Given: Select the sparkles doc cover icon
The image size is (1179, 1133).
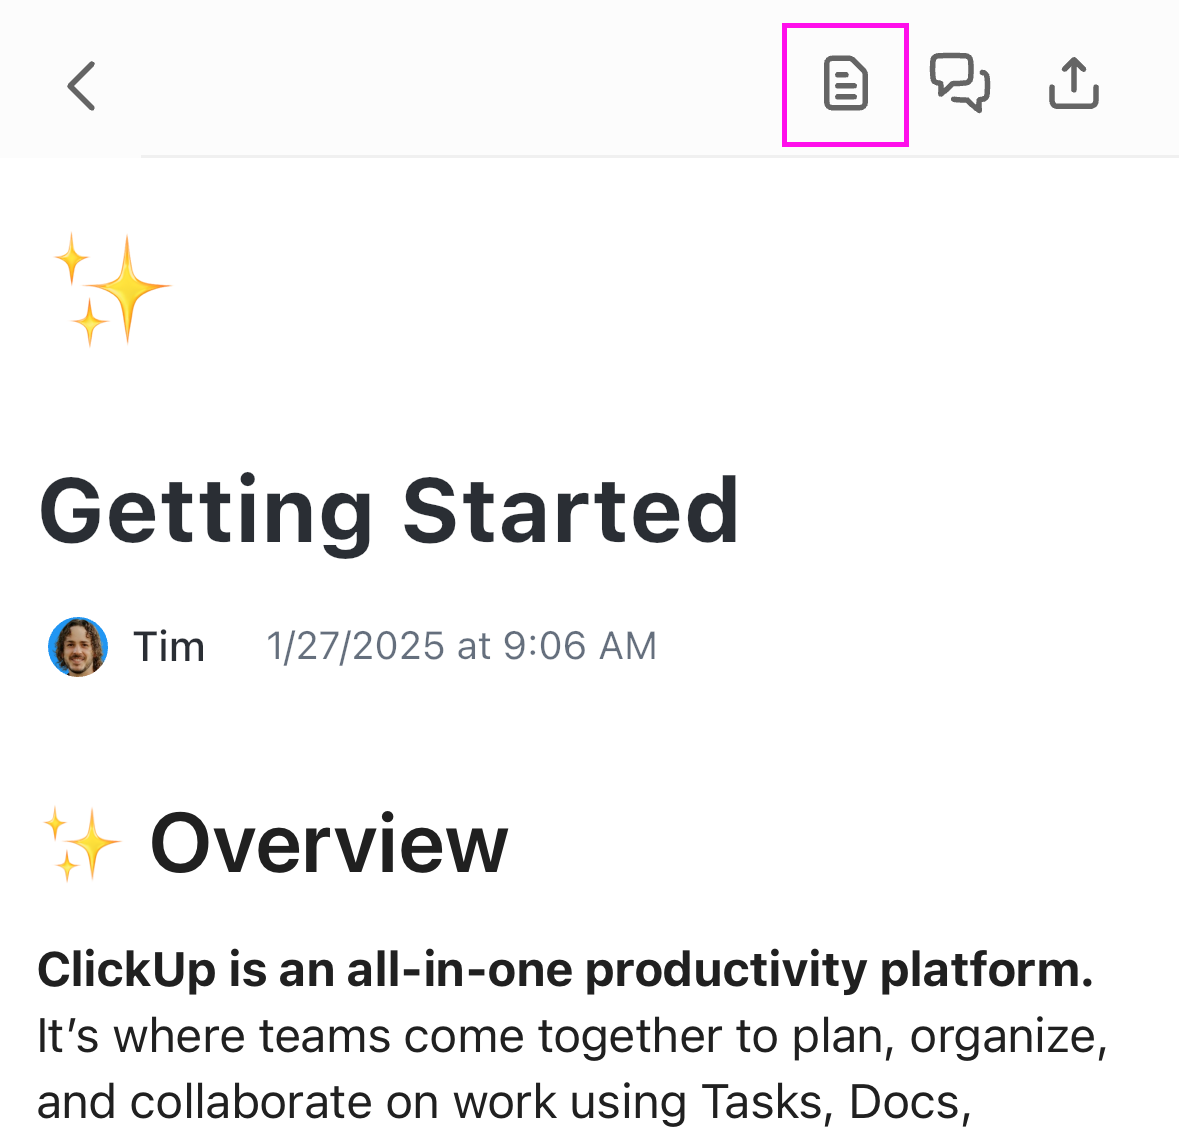Looking at the screenshot, I should tap(110, 290).
